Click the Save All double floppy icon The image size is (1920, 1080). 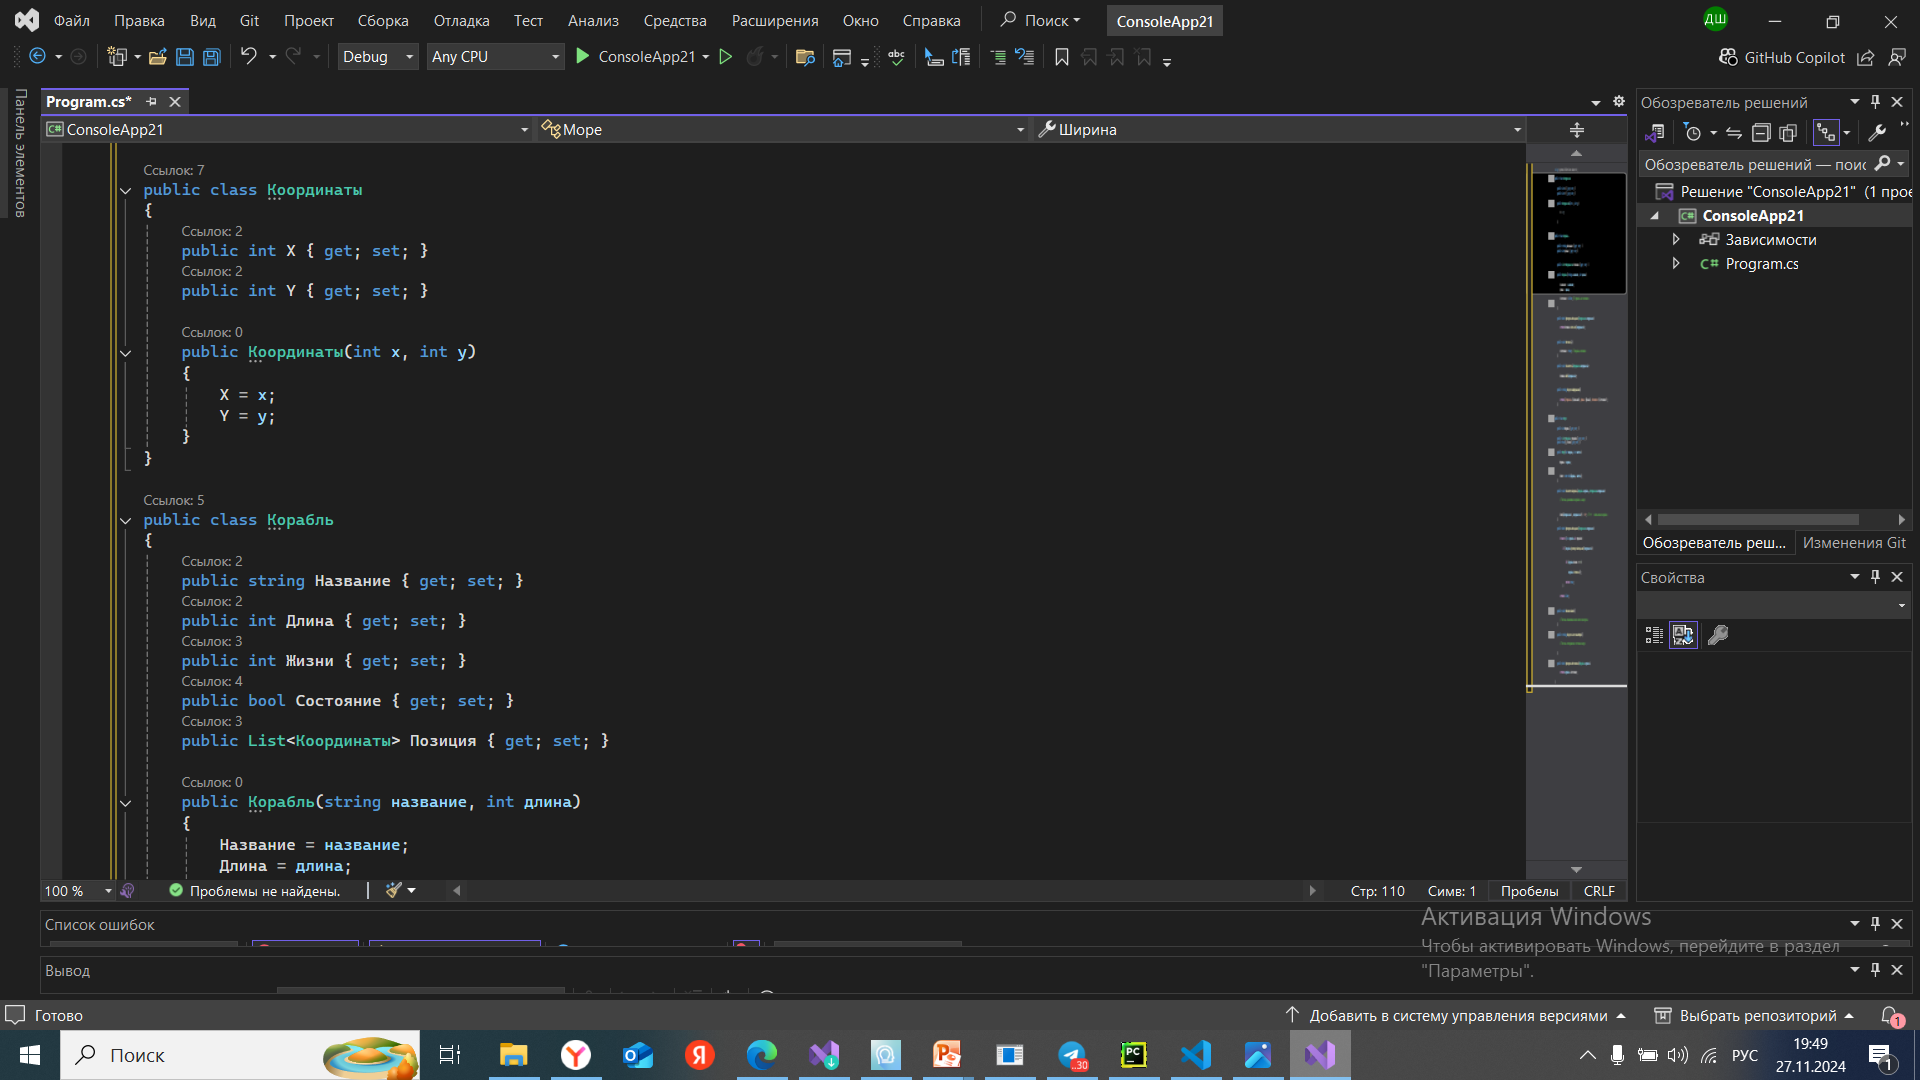tap(212, 57)
